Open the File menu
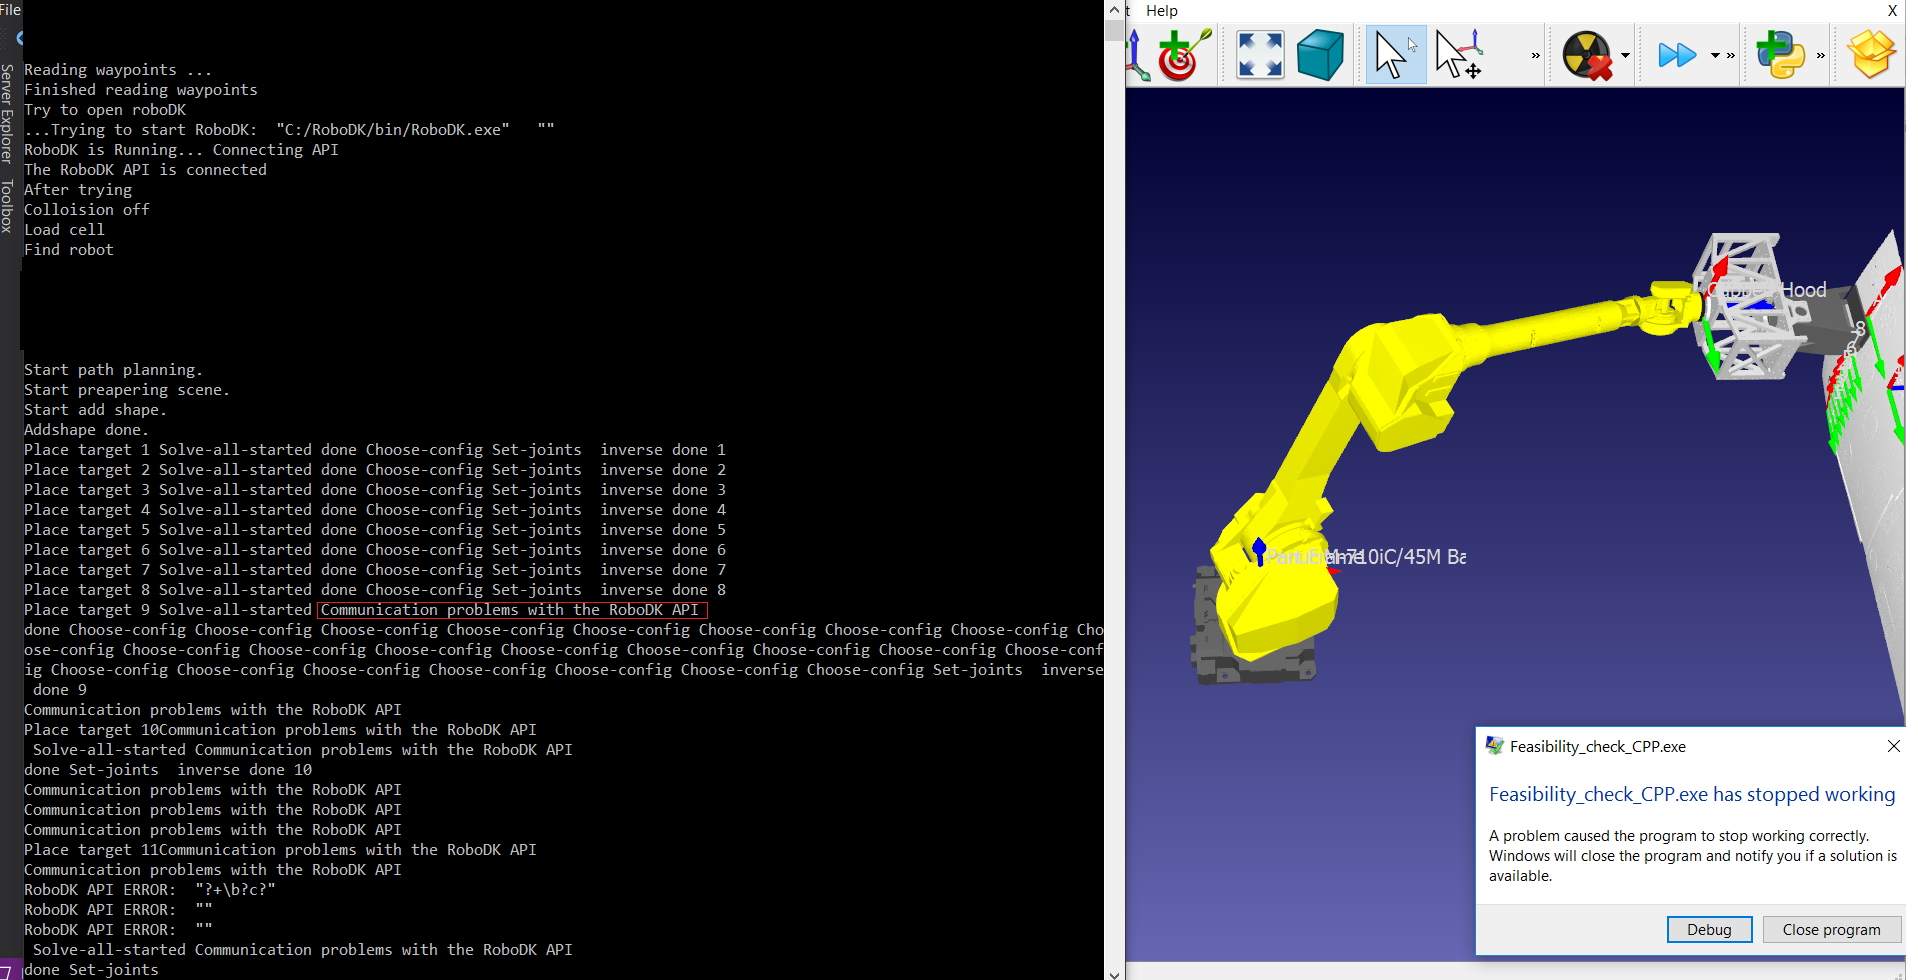 point(10,10)
